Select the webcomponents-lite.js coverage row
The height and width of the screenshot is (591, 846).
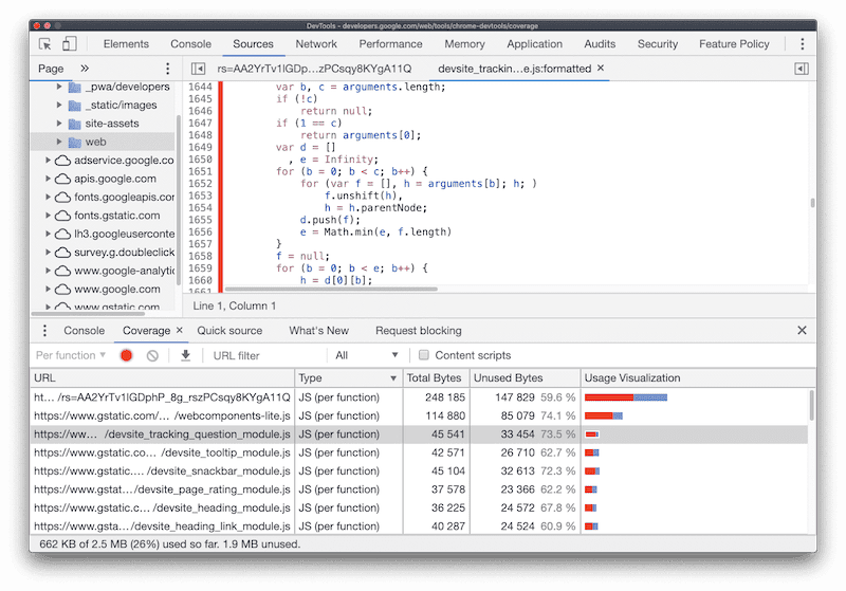[x=419, y=416]
